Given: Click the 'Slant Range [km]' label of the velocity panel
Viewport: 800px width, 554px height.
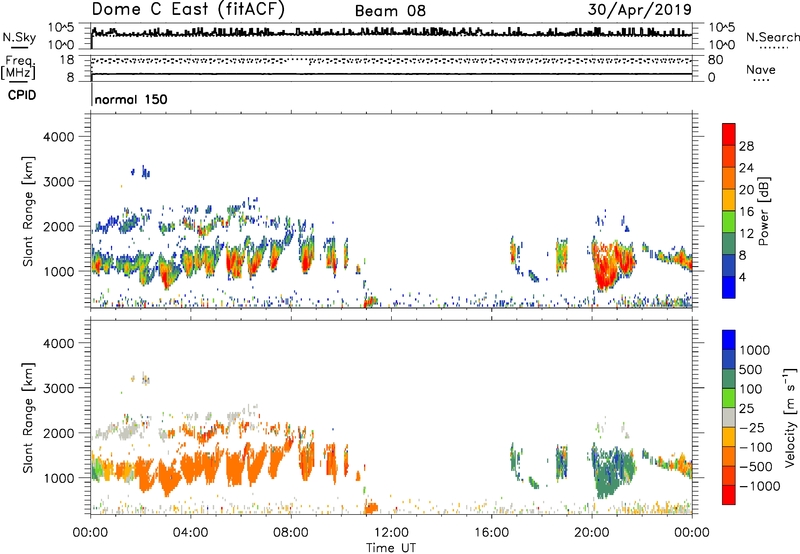Looking at the screenshot, I should point(28,418).
